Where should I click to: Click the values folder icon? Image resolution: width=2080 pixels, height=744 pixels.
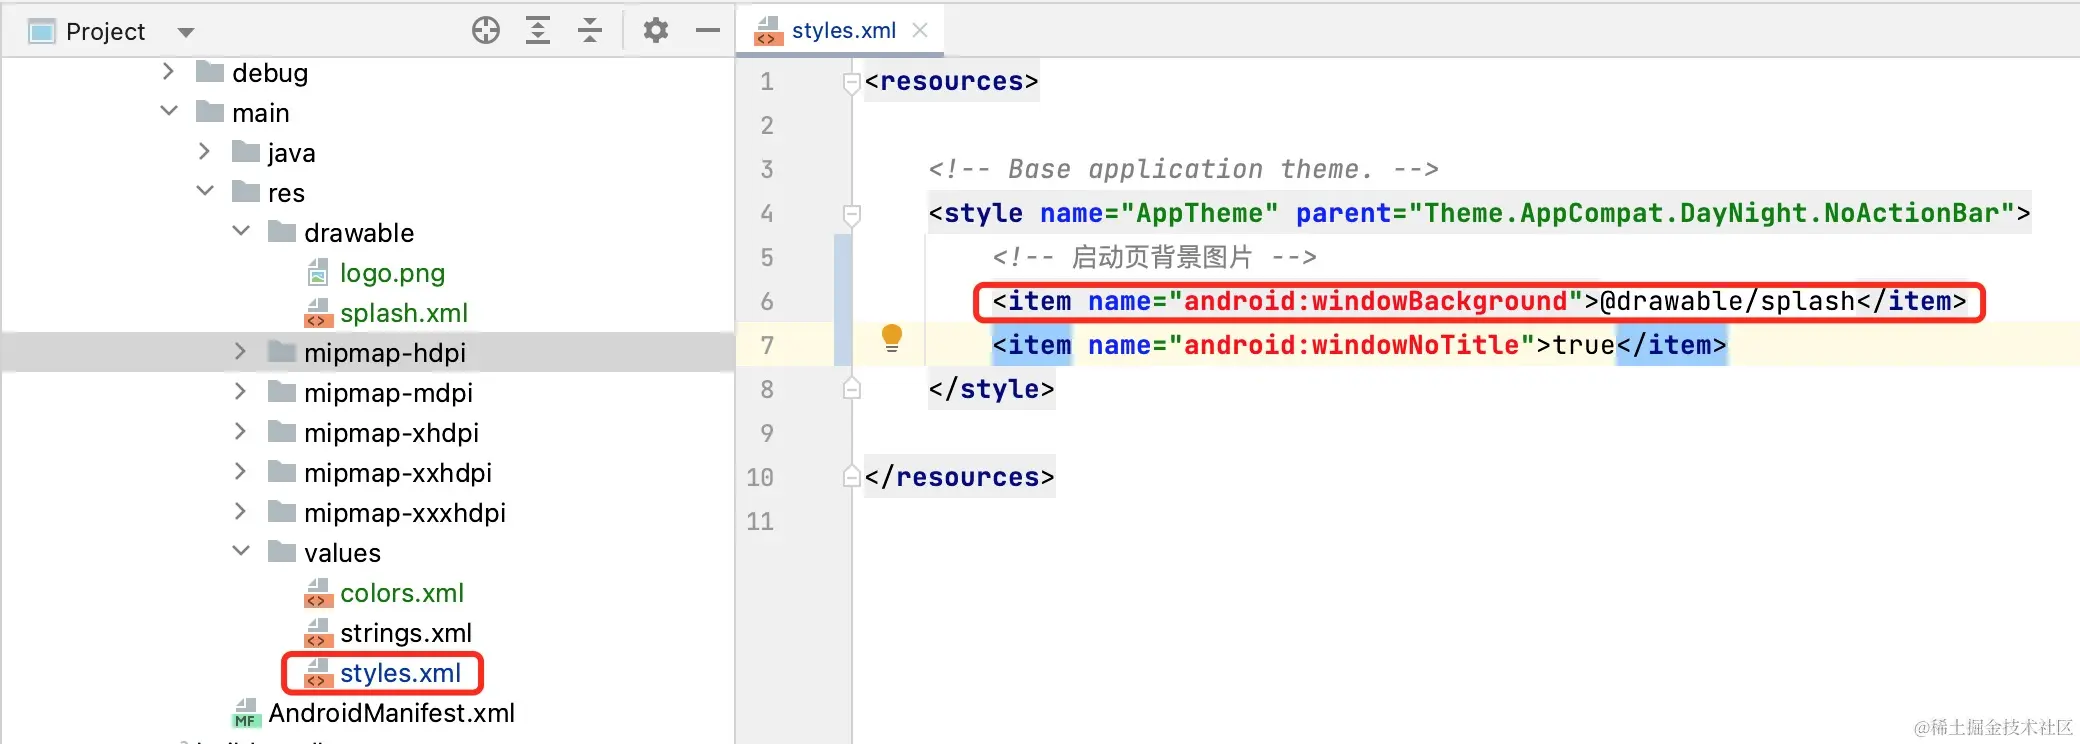click(x=282, y=552)
